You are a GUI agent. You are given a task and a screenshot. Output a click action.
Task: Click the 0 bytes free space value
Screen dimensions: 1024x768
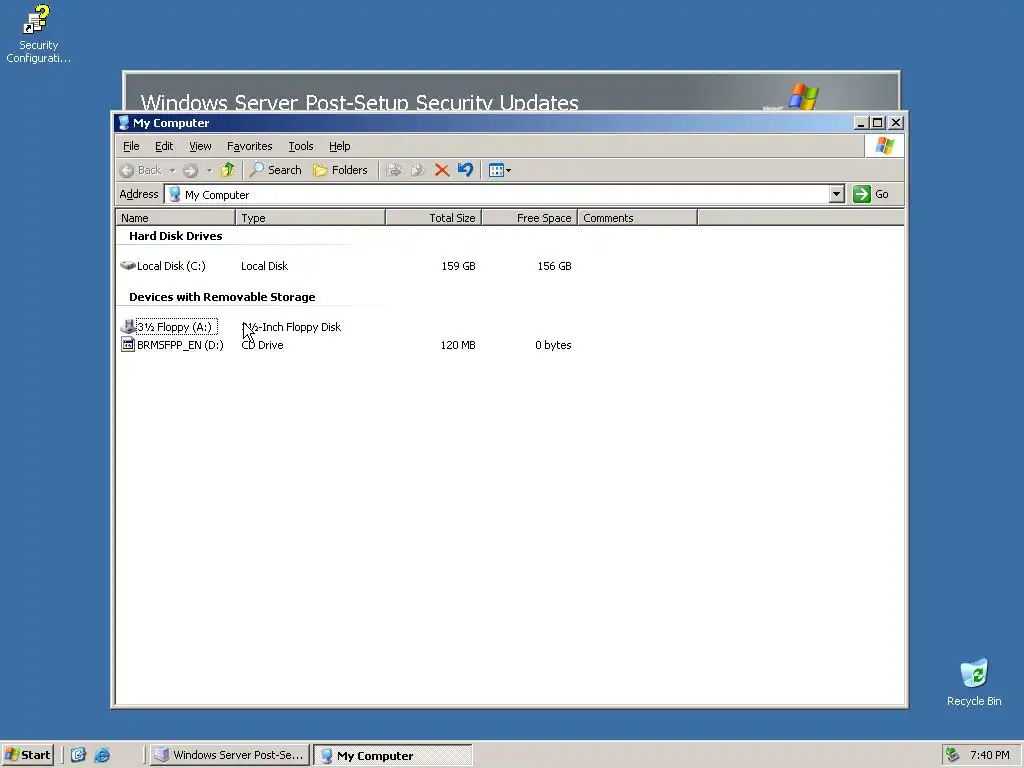553,345
